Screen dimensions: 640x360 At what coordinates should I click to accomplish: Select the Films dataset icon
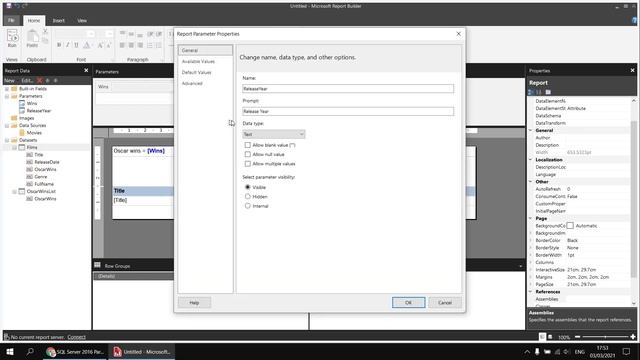click(22, 147)
